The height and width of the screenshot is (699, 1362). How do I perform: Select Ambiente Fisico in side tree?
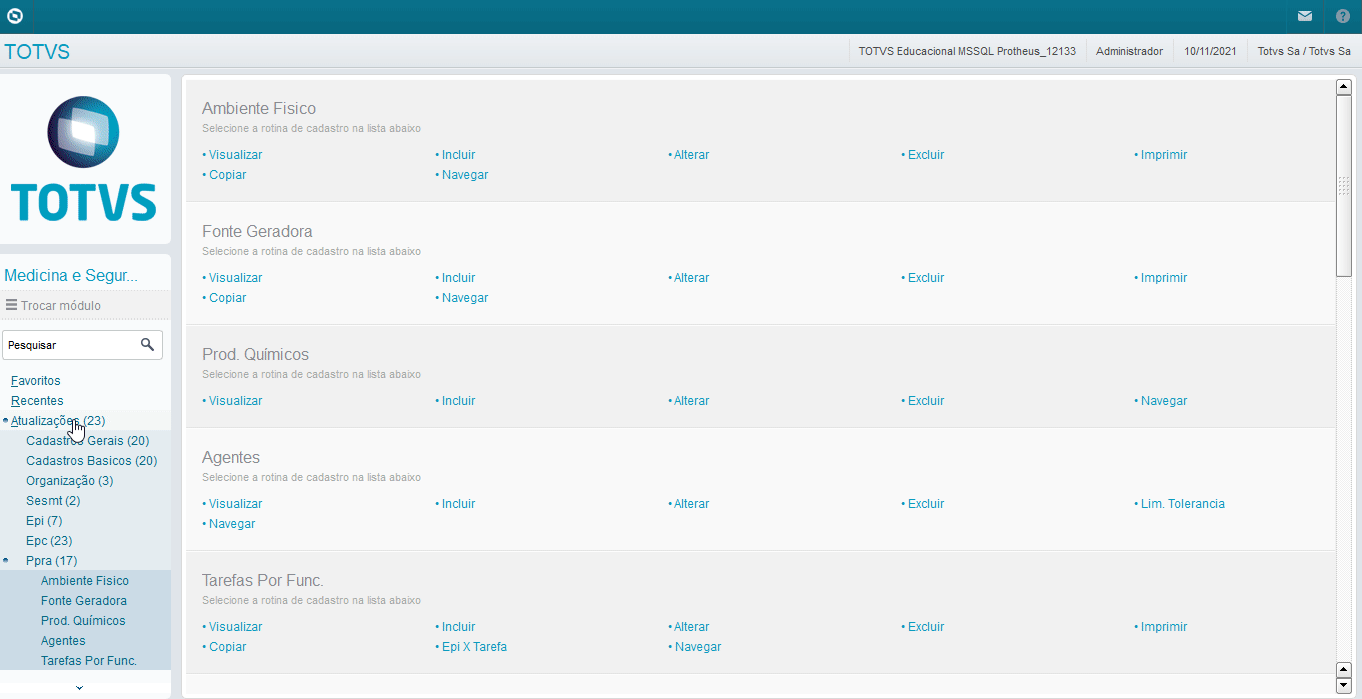point(85,581)
